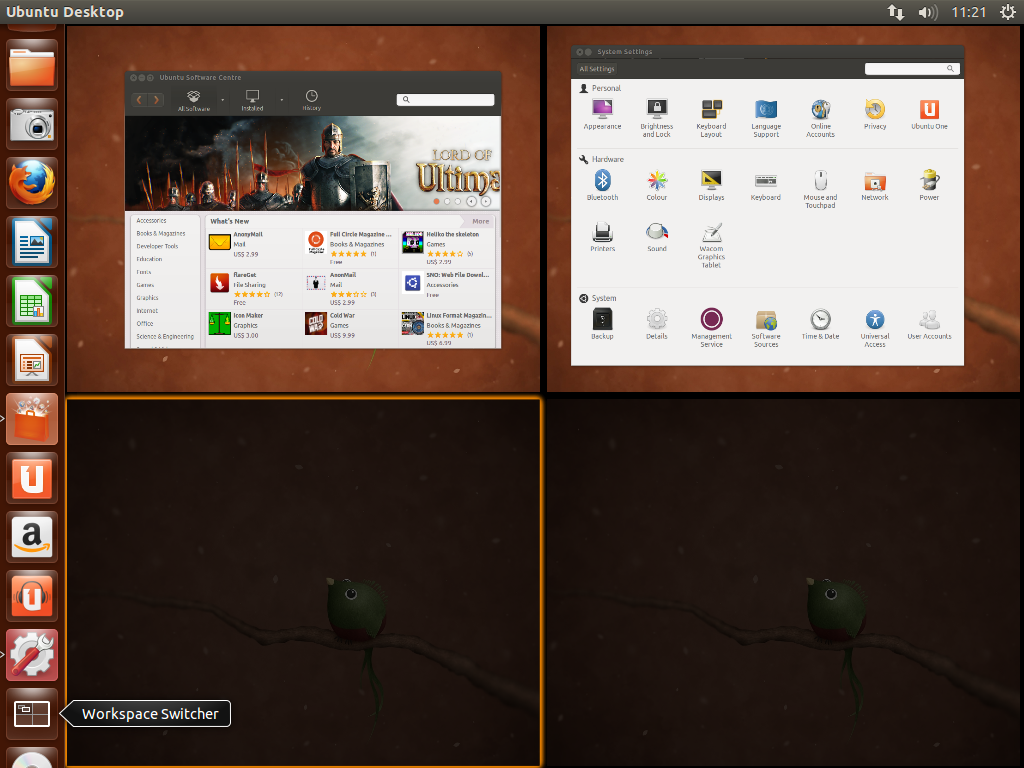1024x768 pixels.
Task: Open Keyboard Layout settings
Action: [x=711, y=119]
